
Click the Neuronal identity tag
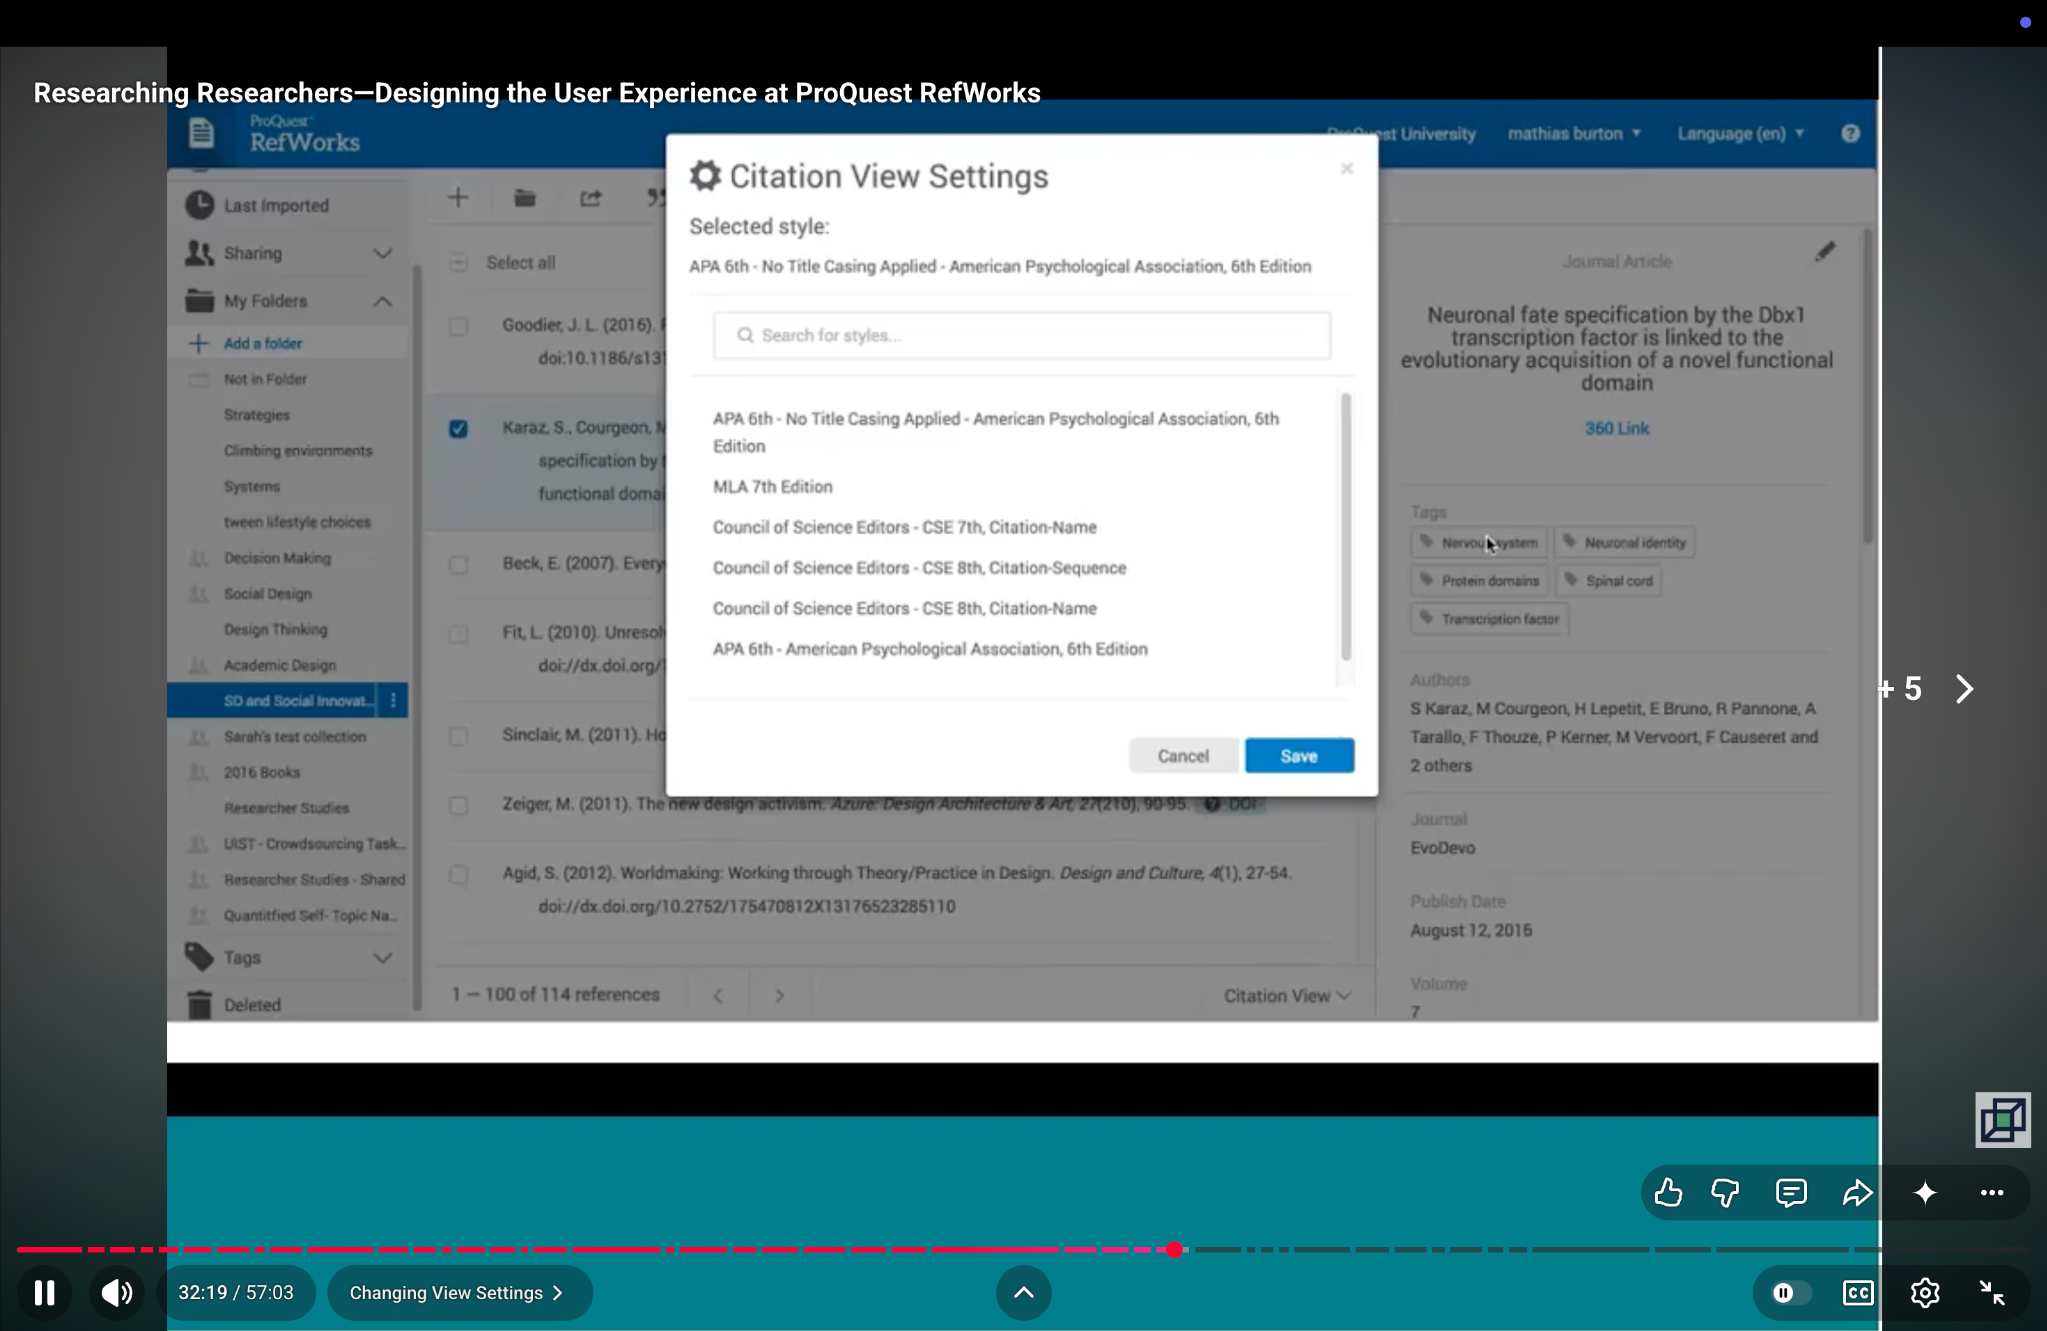(x=1624, y=542)
